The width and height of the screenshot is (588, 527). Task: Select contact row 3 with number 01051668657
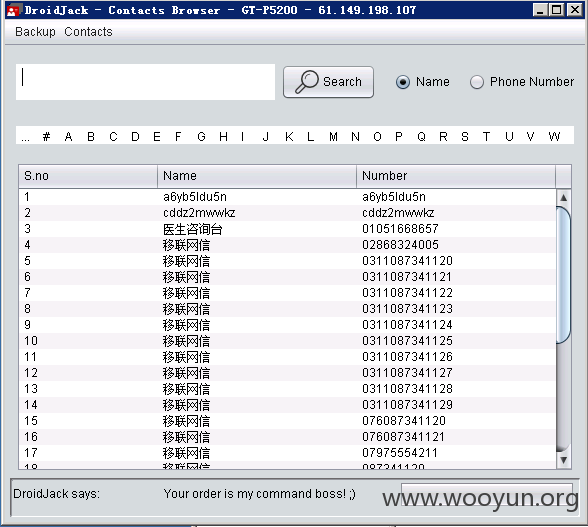(287, 229)
